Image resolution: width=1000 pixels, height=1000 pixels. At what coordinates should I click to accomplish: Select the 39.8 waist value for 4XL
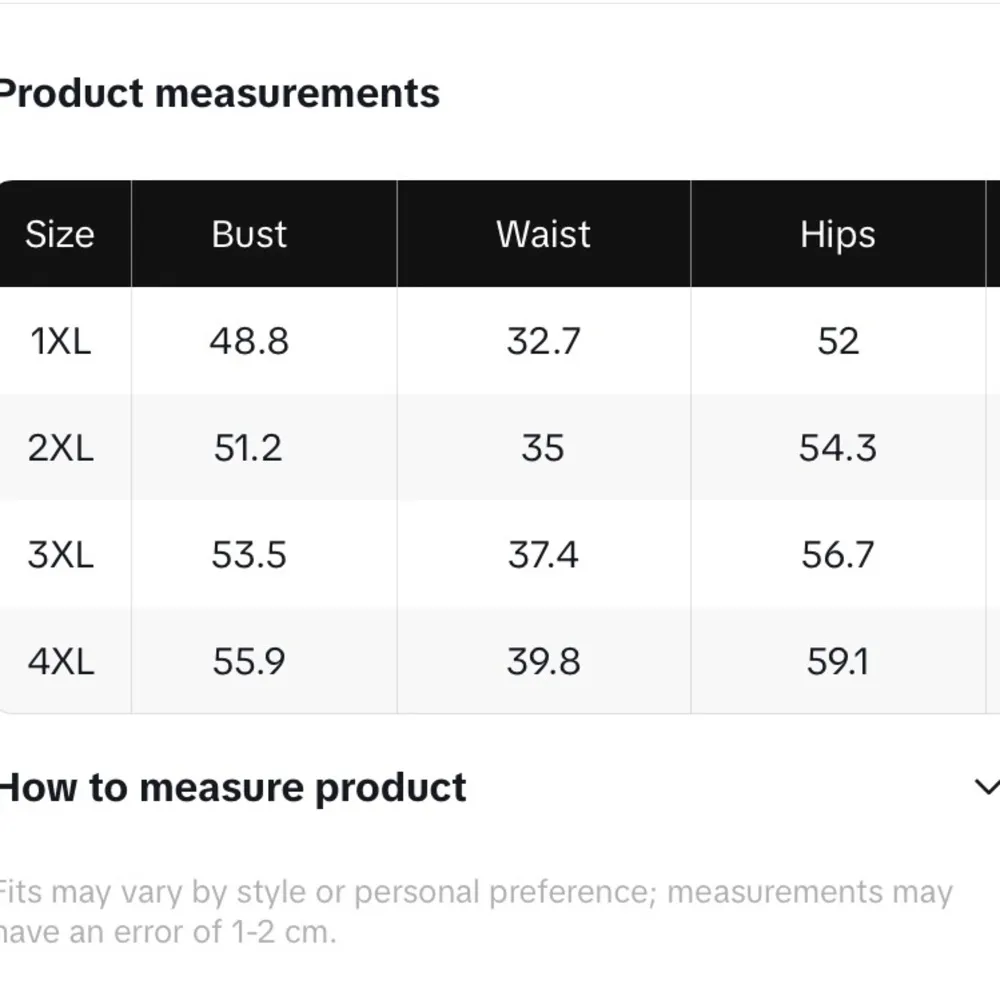click(543, 661)
